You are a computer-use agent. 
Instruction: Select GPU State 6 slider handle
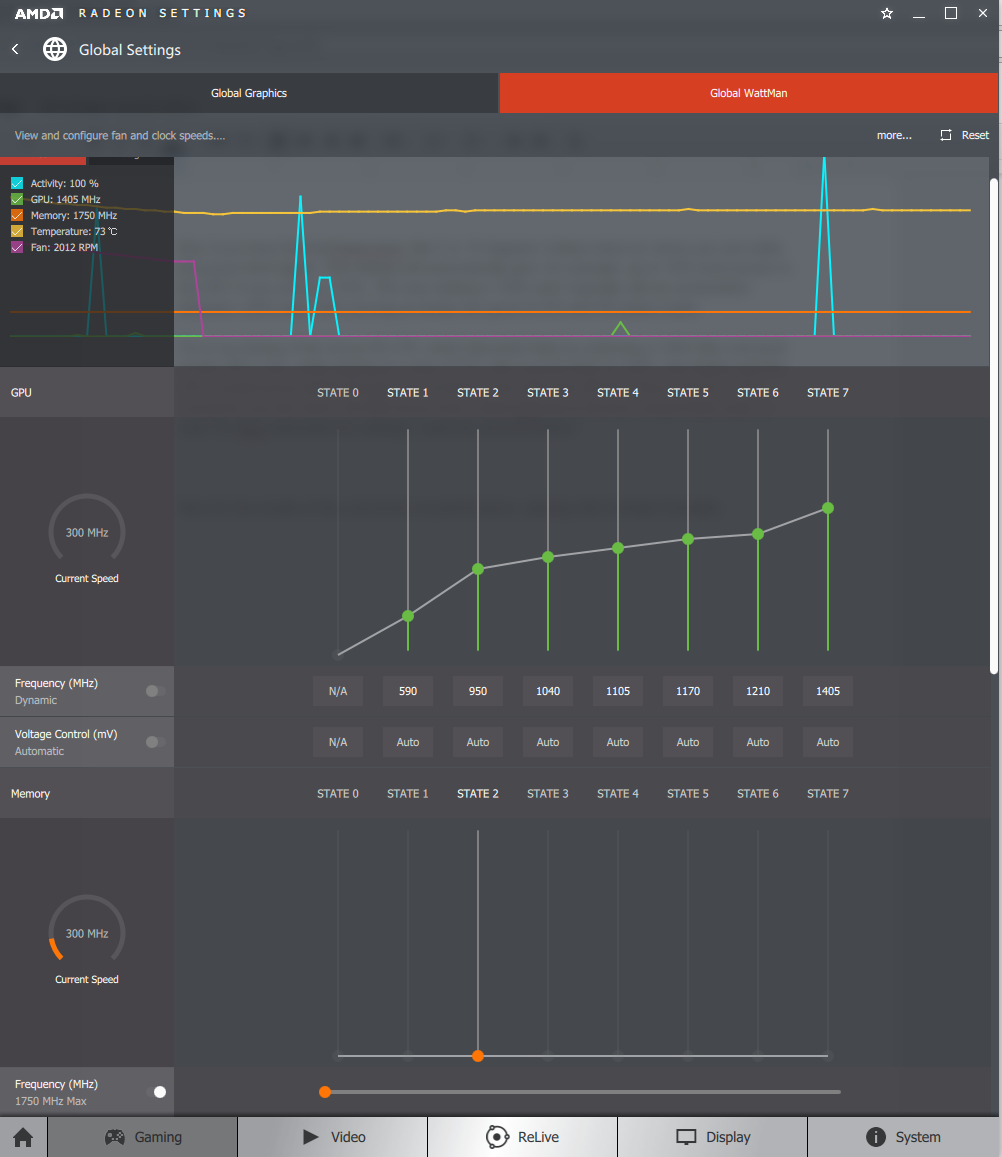pos(758,534)
